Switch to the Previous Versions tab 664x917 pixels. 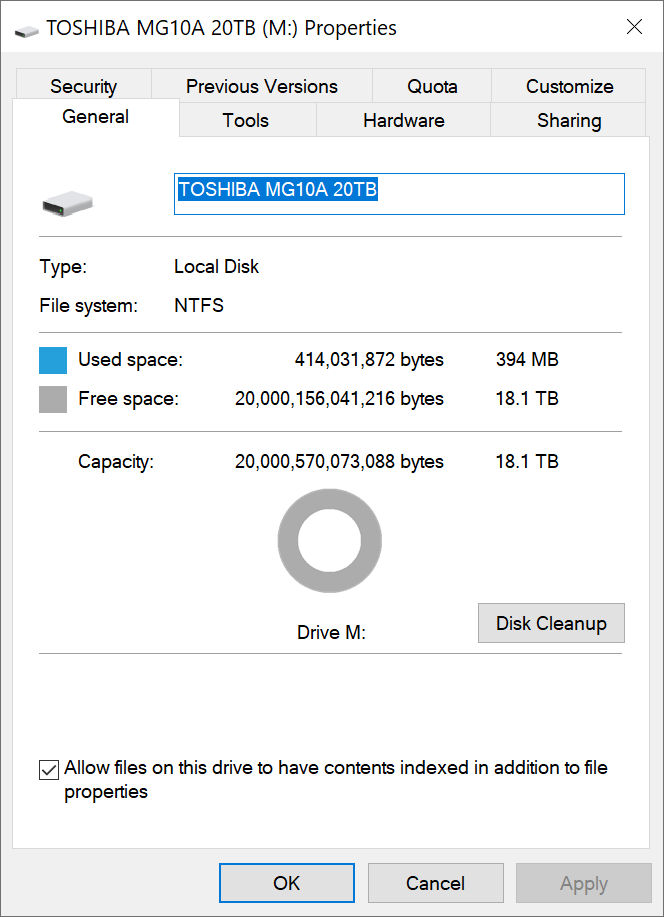pyautogui.click(x=261, y=86)
